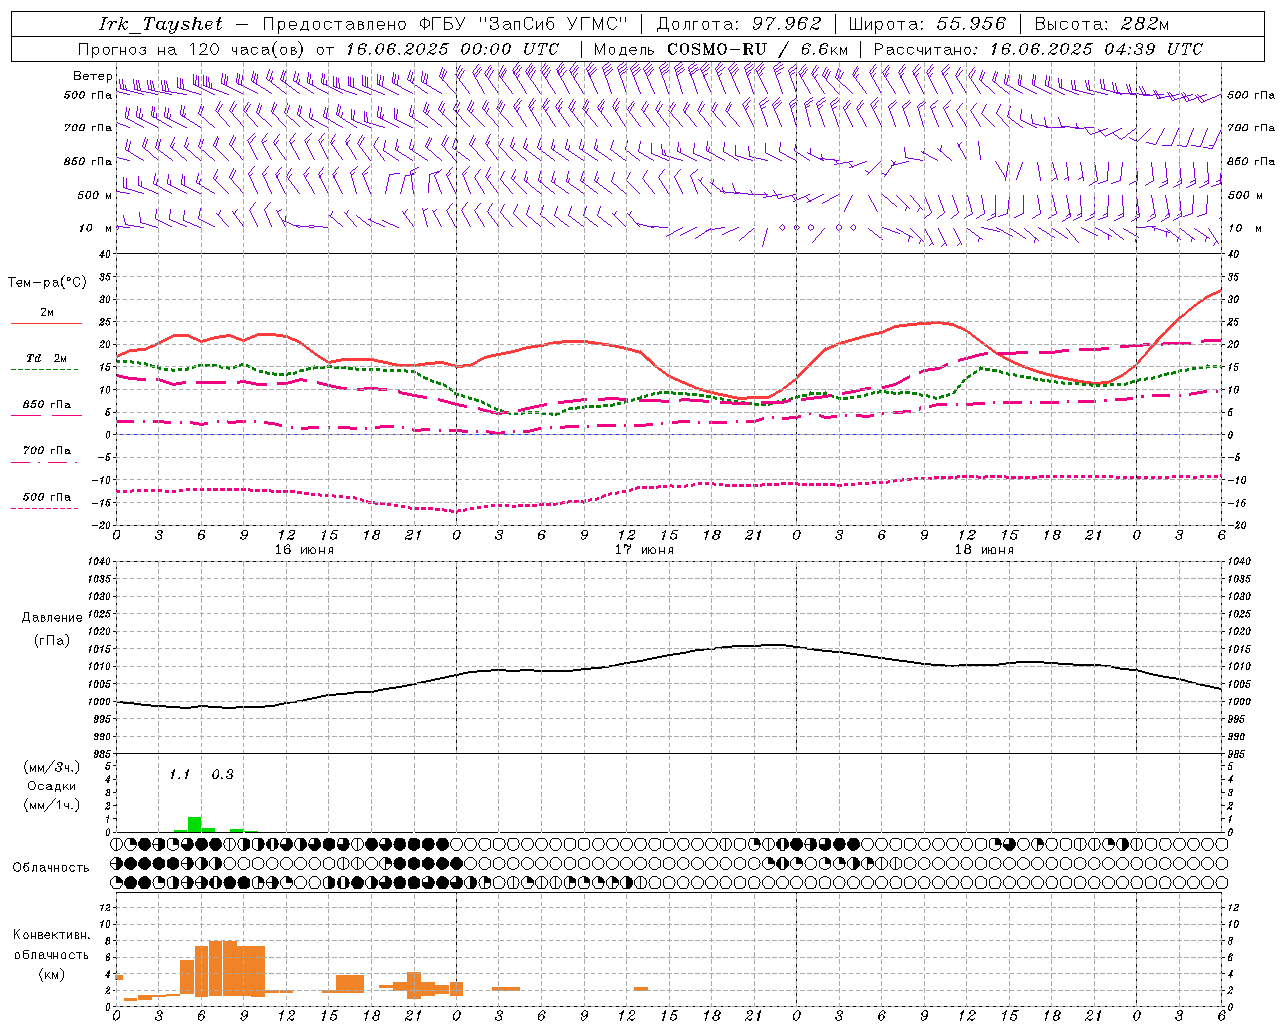
Task: Click the precipitation total "1.1"
Action: [x=179, y=775]
